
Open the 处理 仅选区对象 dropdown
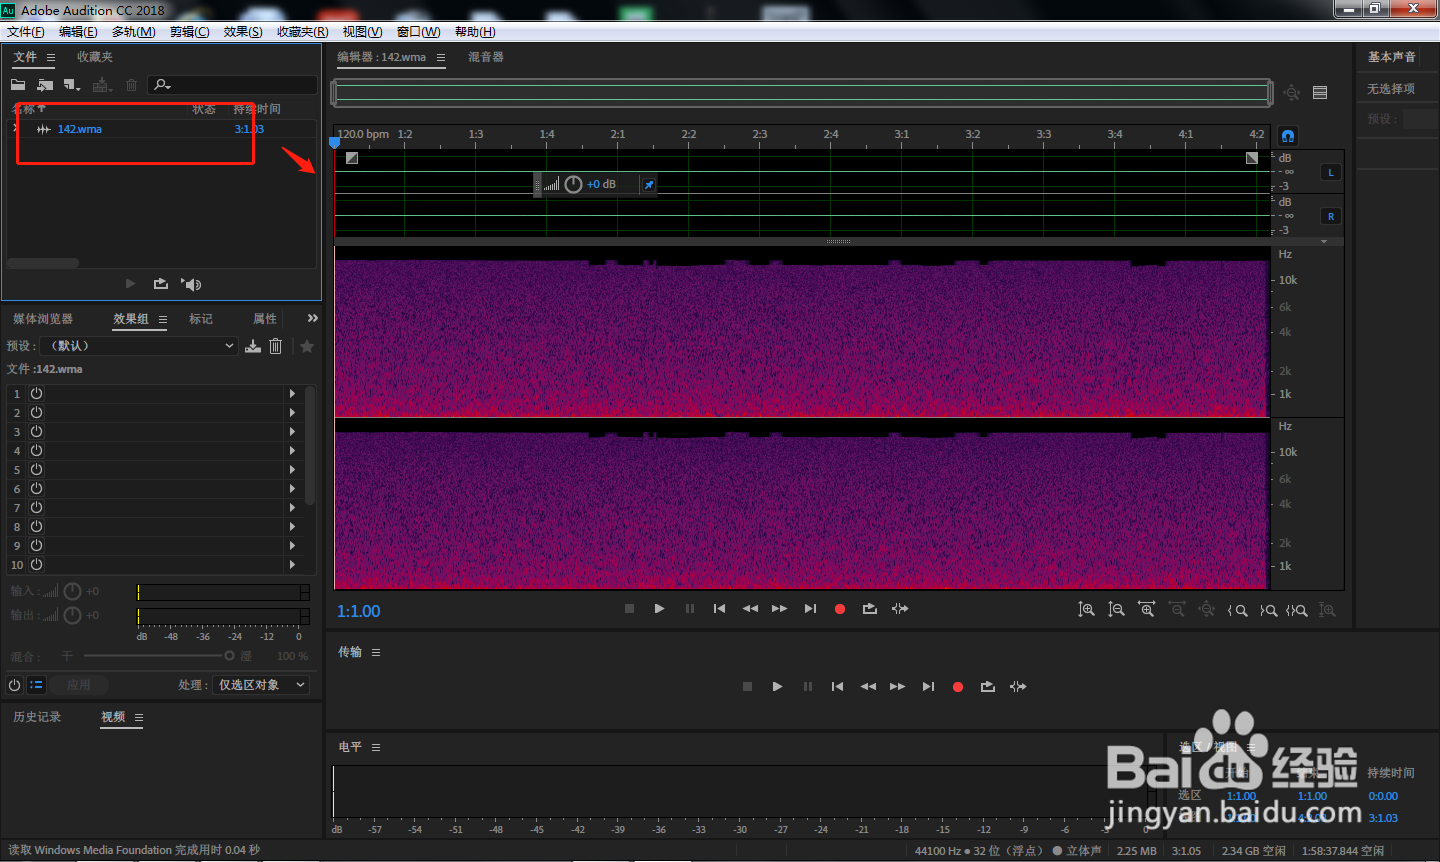coord(261,685)
